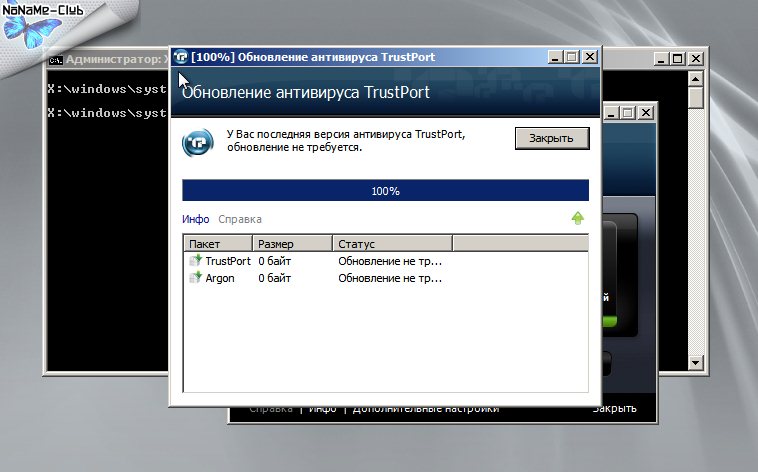The height and width of the screenshot is (472, 758).
Task: Click the TrustPort package row icon
Action: 195,261
